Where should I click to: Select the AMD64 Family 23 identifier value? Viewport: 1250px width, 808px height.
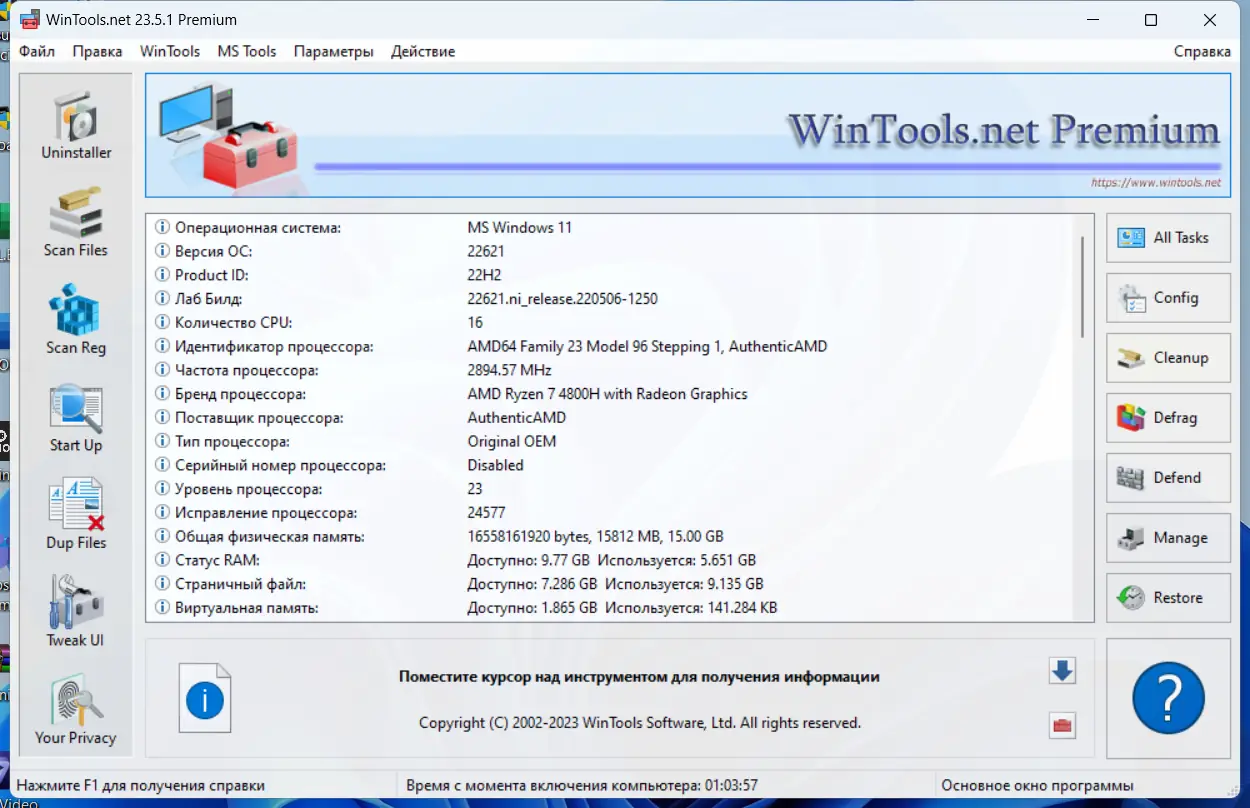(x=648, y=347)
